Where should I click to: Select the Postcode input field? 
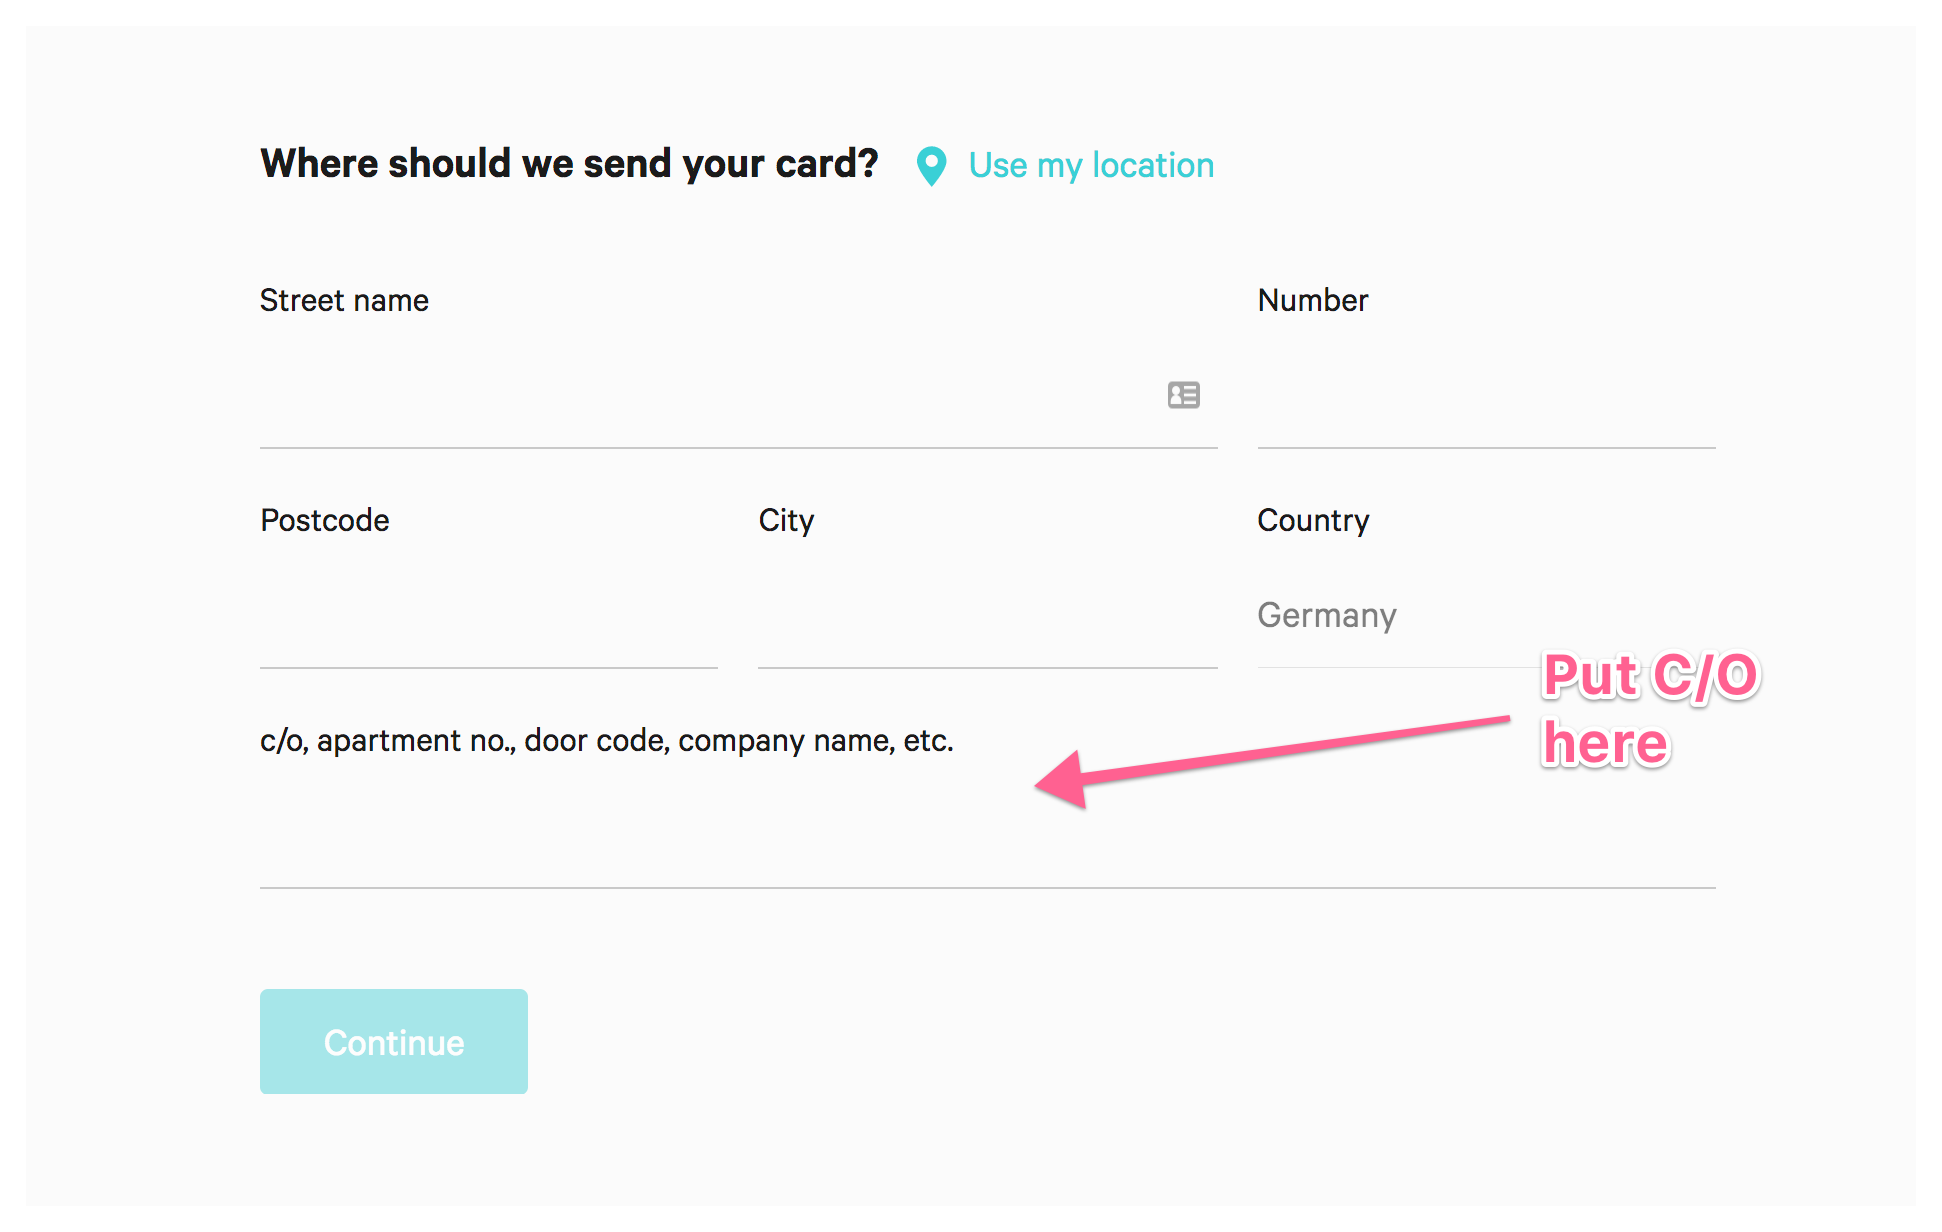coord(489,616)
